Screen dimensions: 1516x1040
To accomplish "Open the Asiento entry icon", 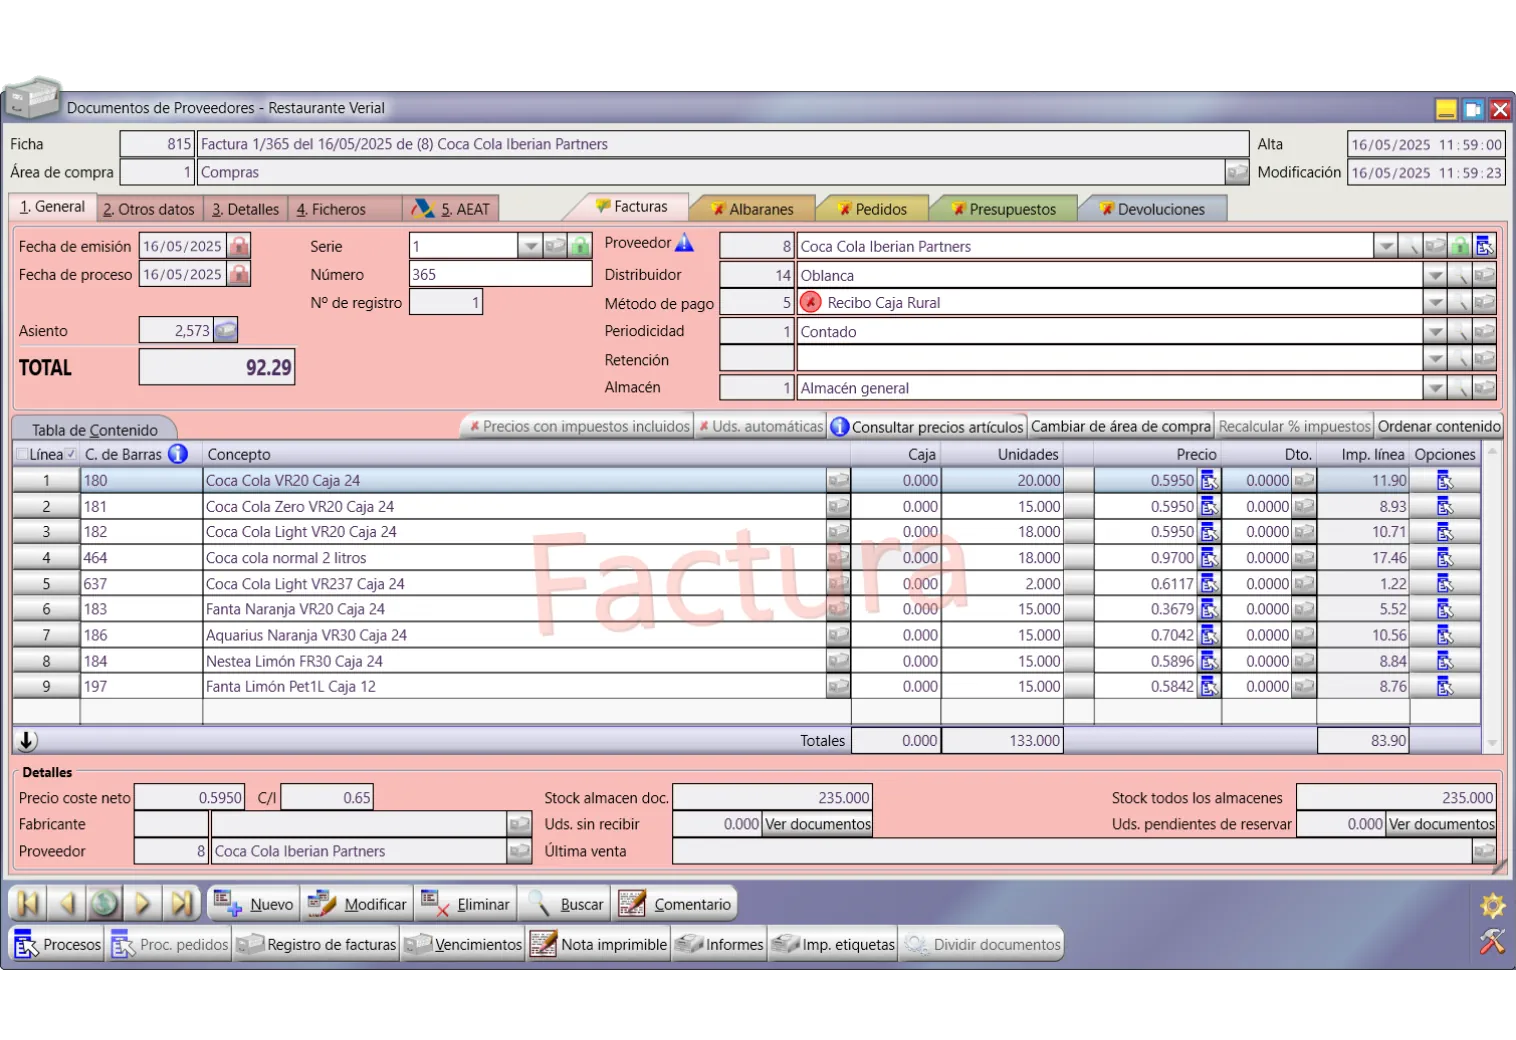I will click(226, 330).
